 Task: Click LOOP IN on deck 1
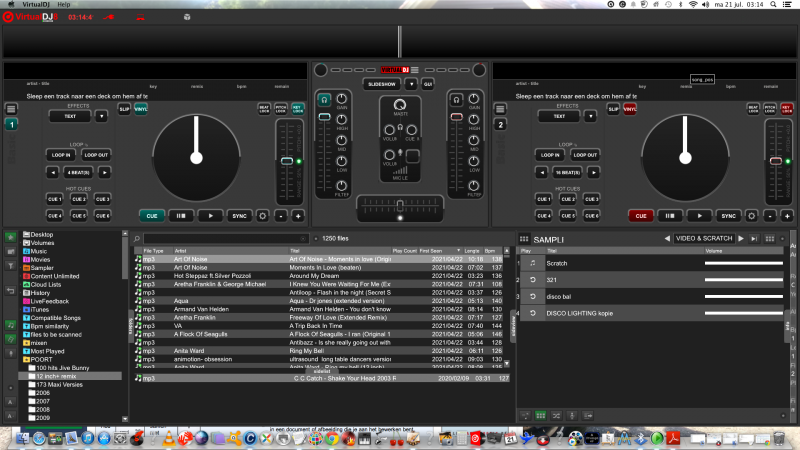61,155
